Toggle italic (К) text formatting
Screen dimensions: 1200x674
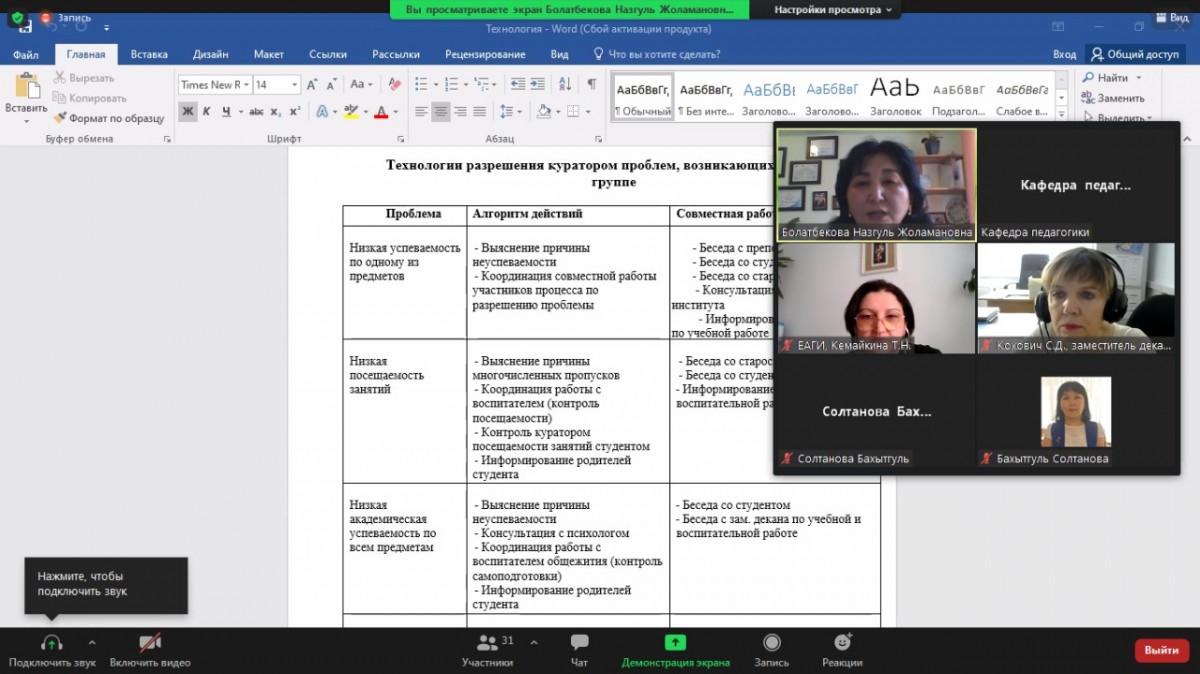pyautogui.click(x=208, y=111)
